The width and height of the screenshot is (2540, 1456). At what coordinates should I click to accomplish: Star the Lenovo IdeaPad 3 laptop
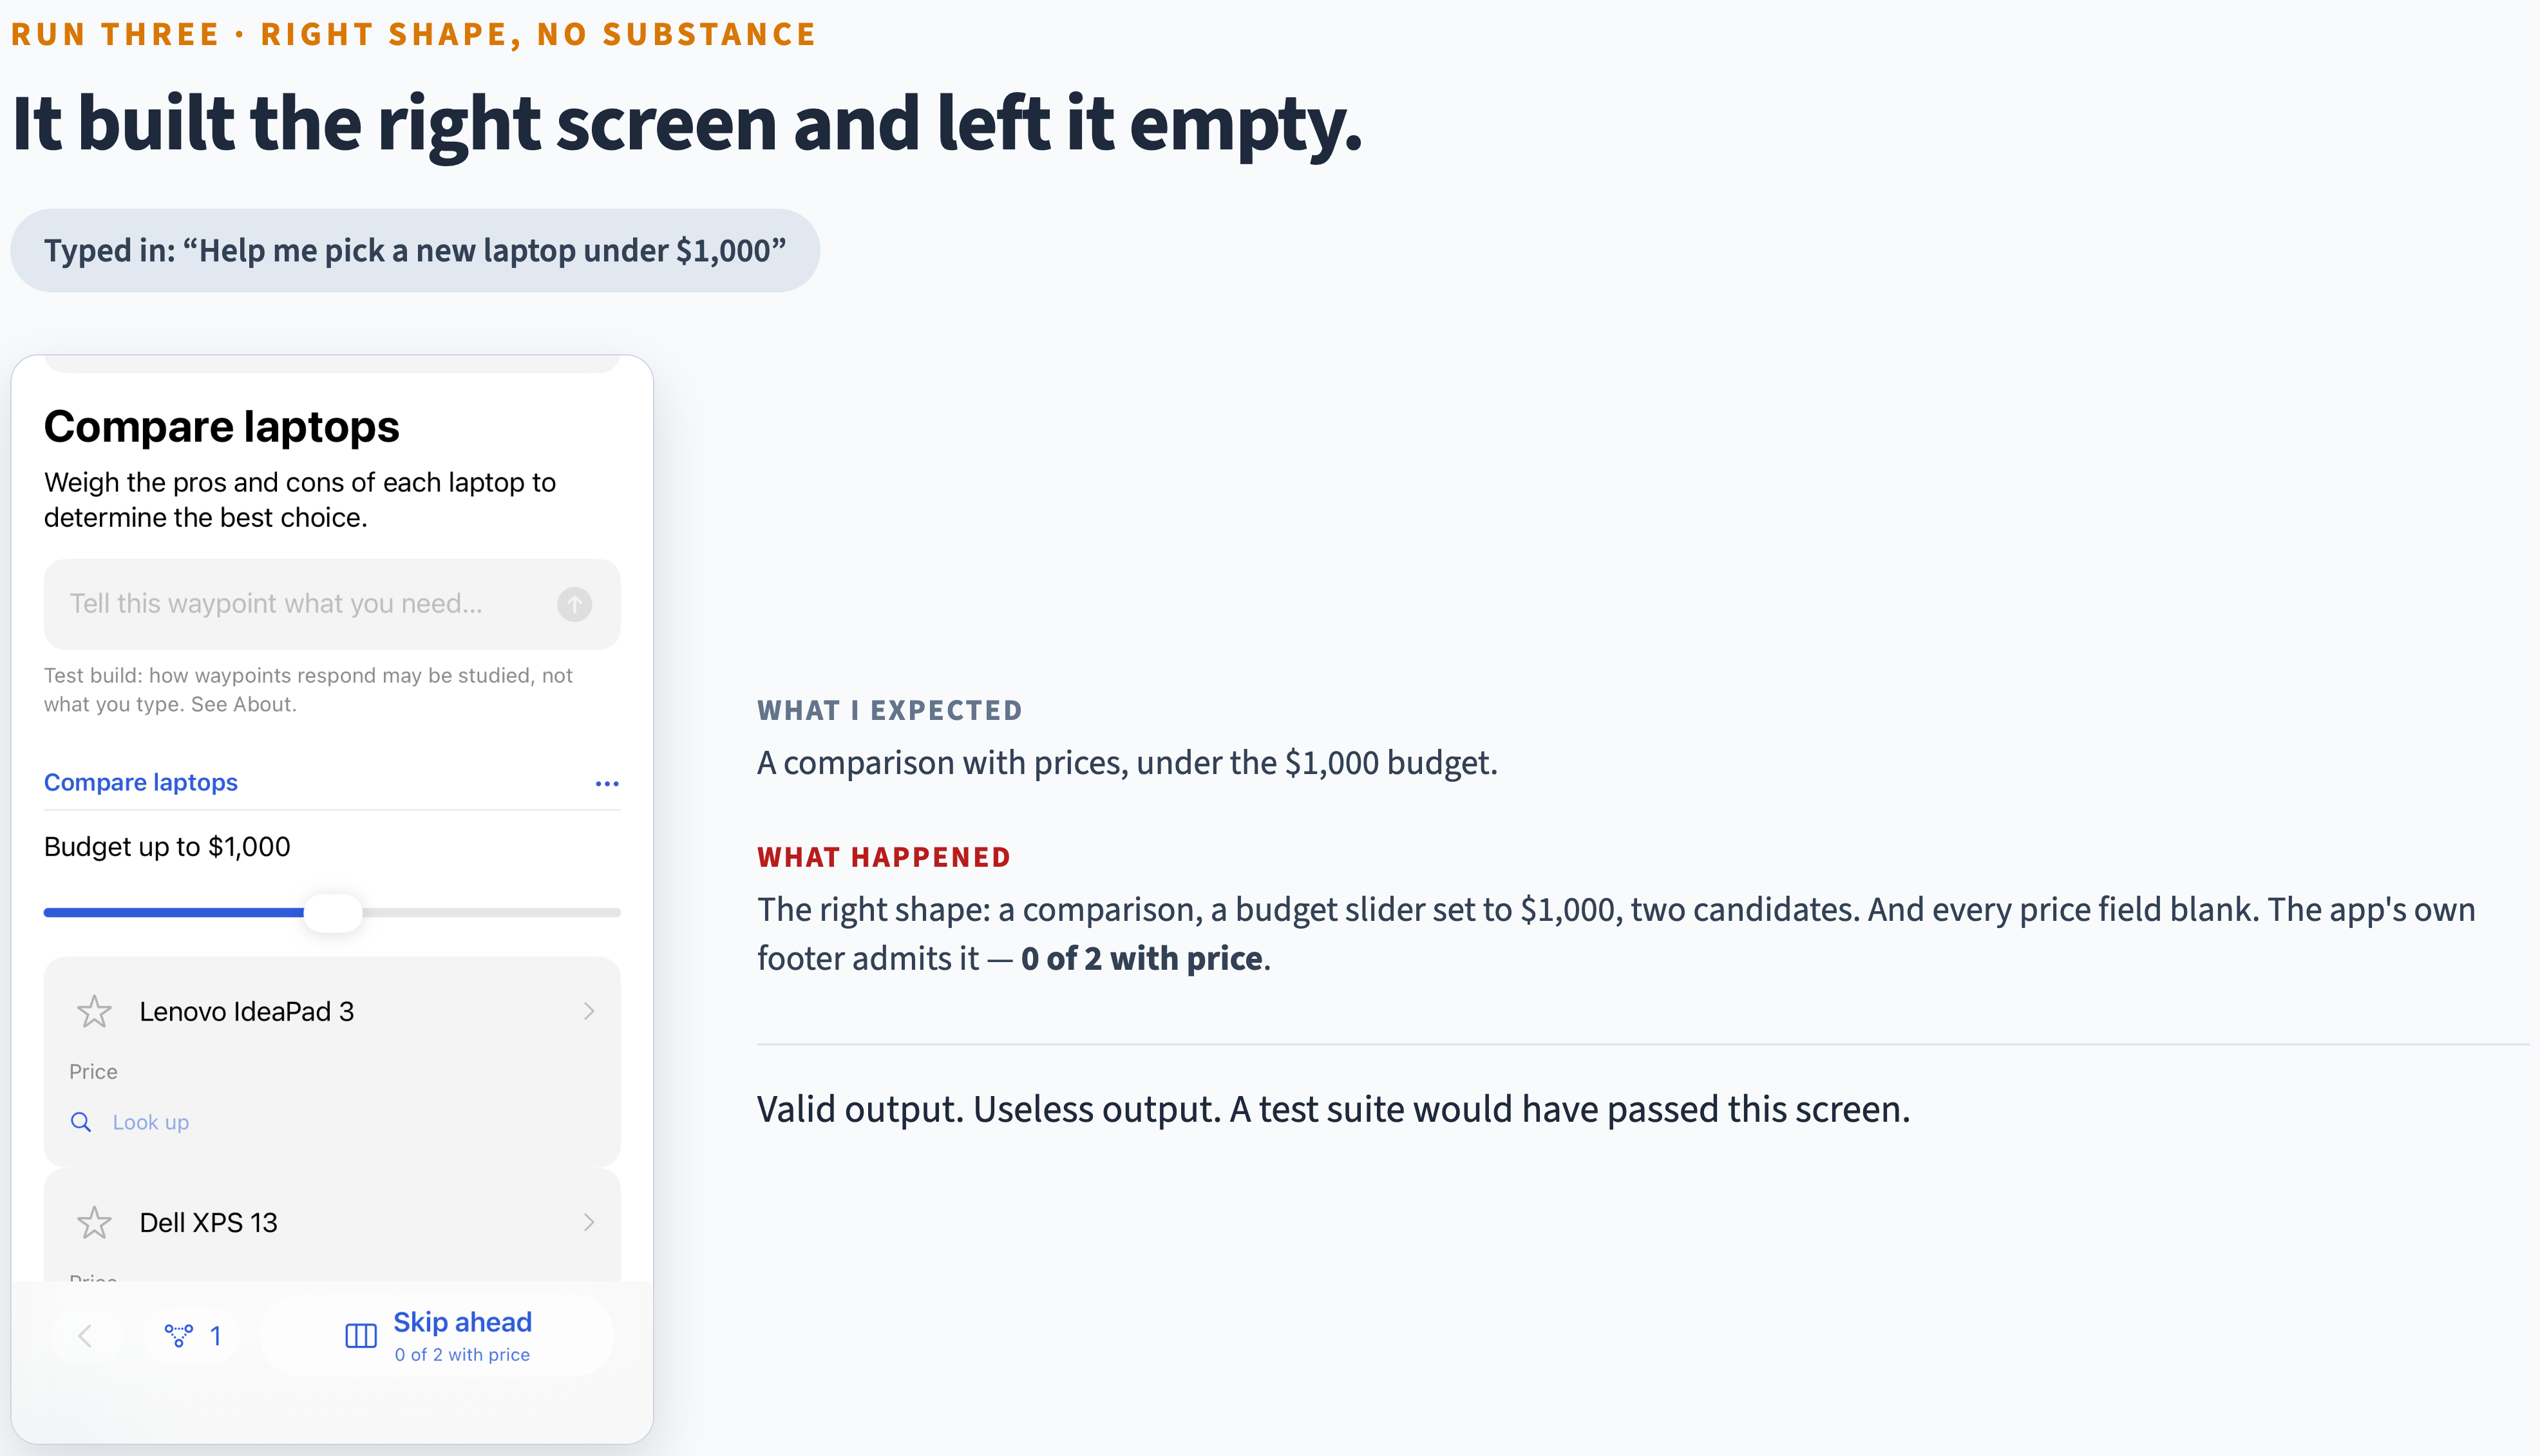[x=94, y=1011]
